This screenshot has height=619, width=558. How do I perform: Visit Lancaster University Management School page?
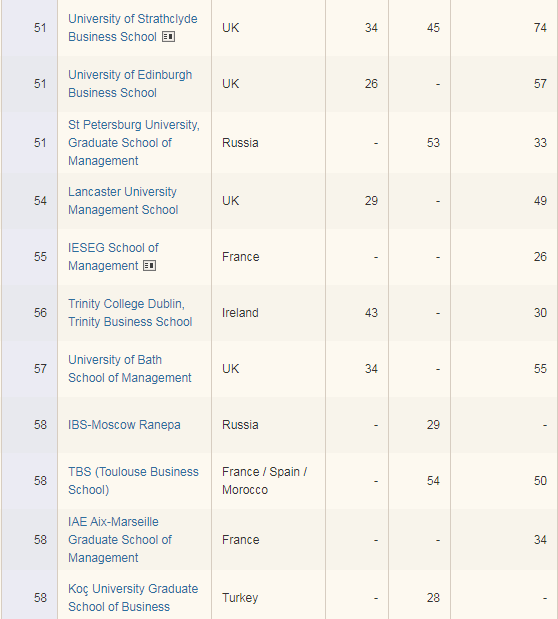(x=123, y=201)
